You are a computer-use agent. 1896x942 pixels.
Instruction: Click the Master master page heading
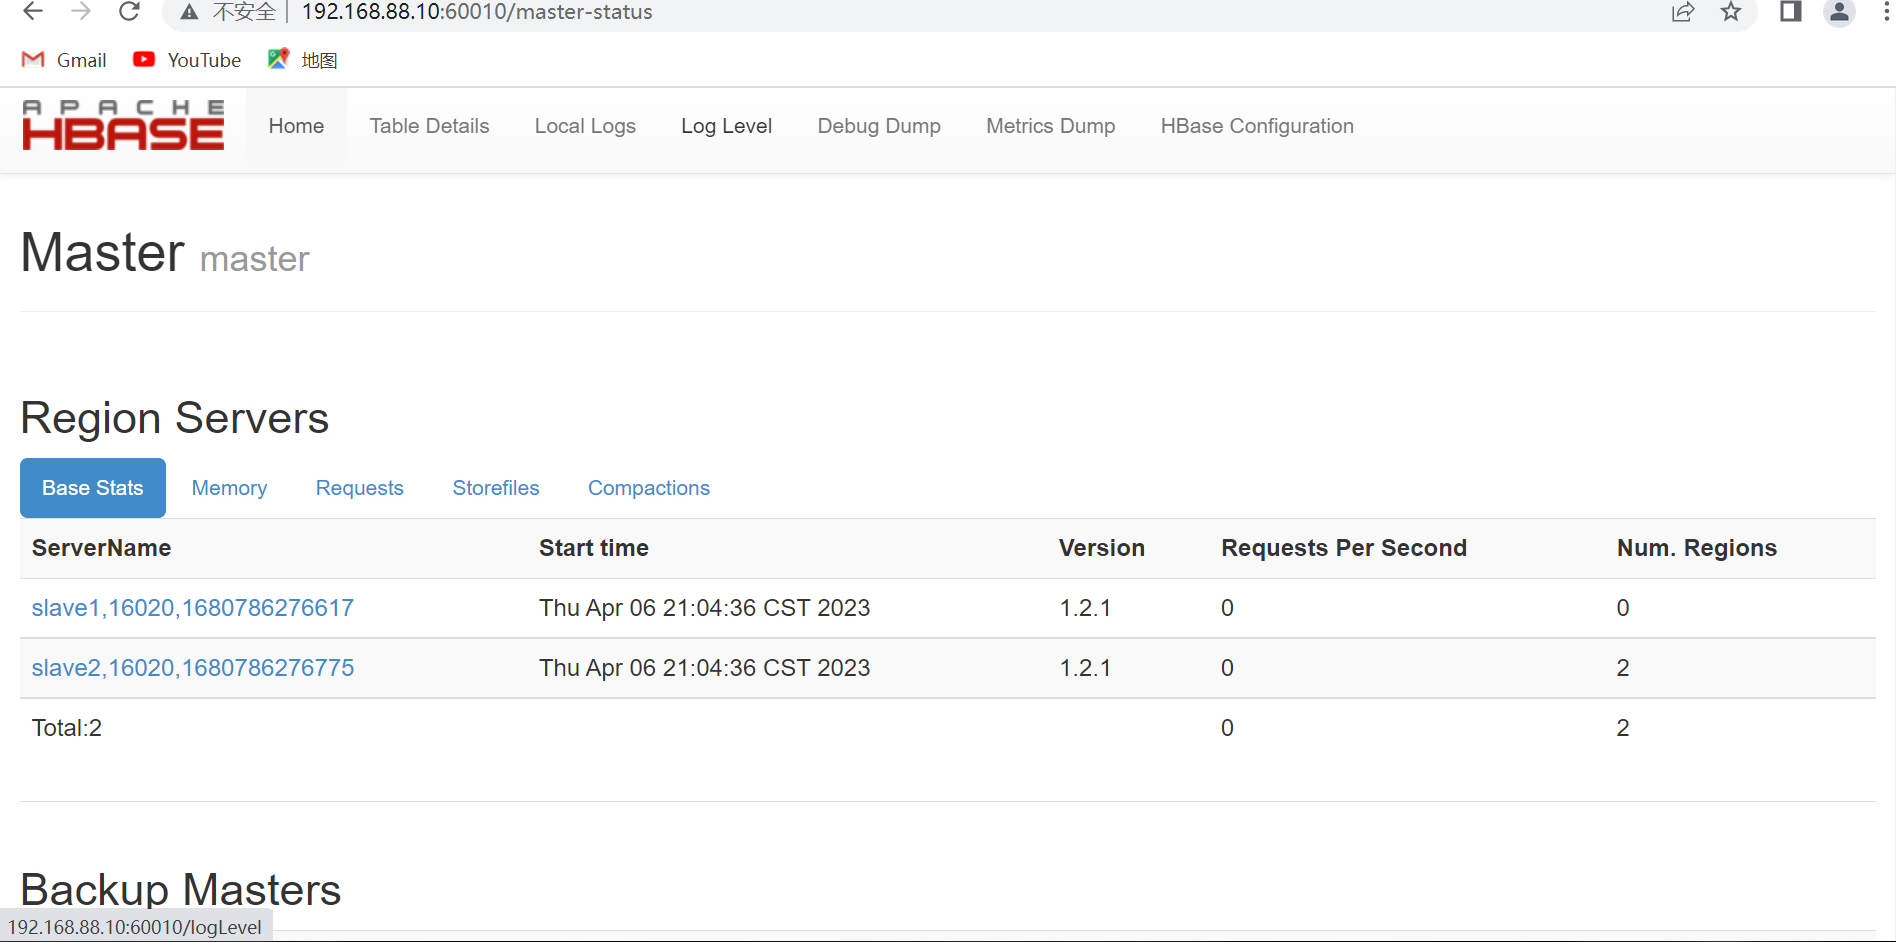click(165, 252)
